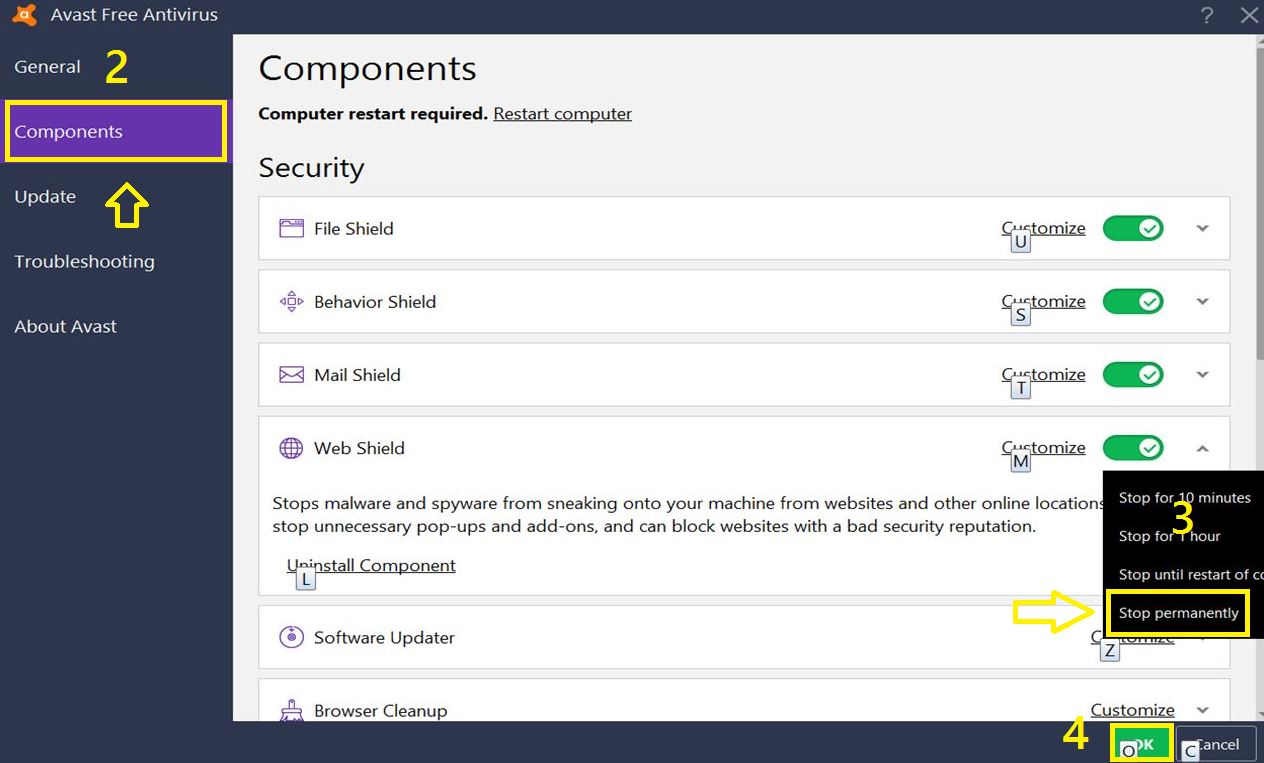
Task: Collapse the Web Shield section chevron
Action: pos(1203,448)
